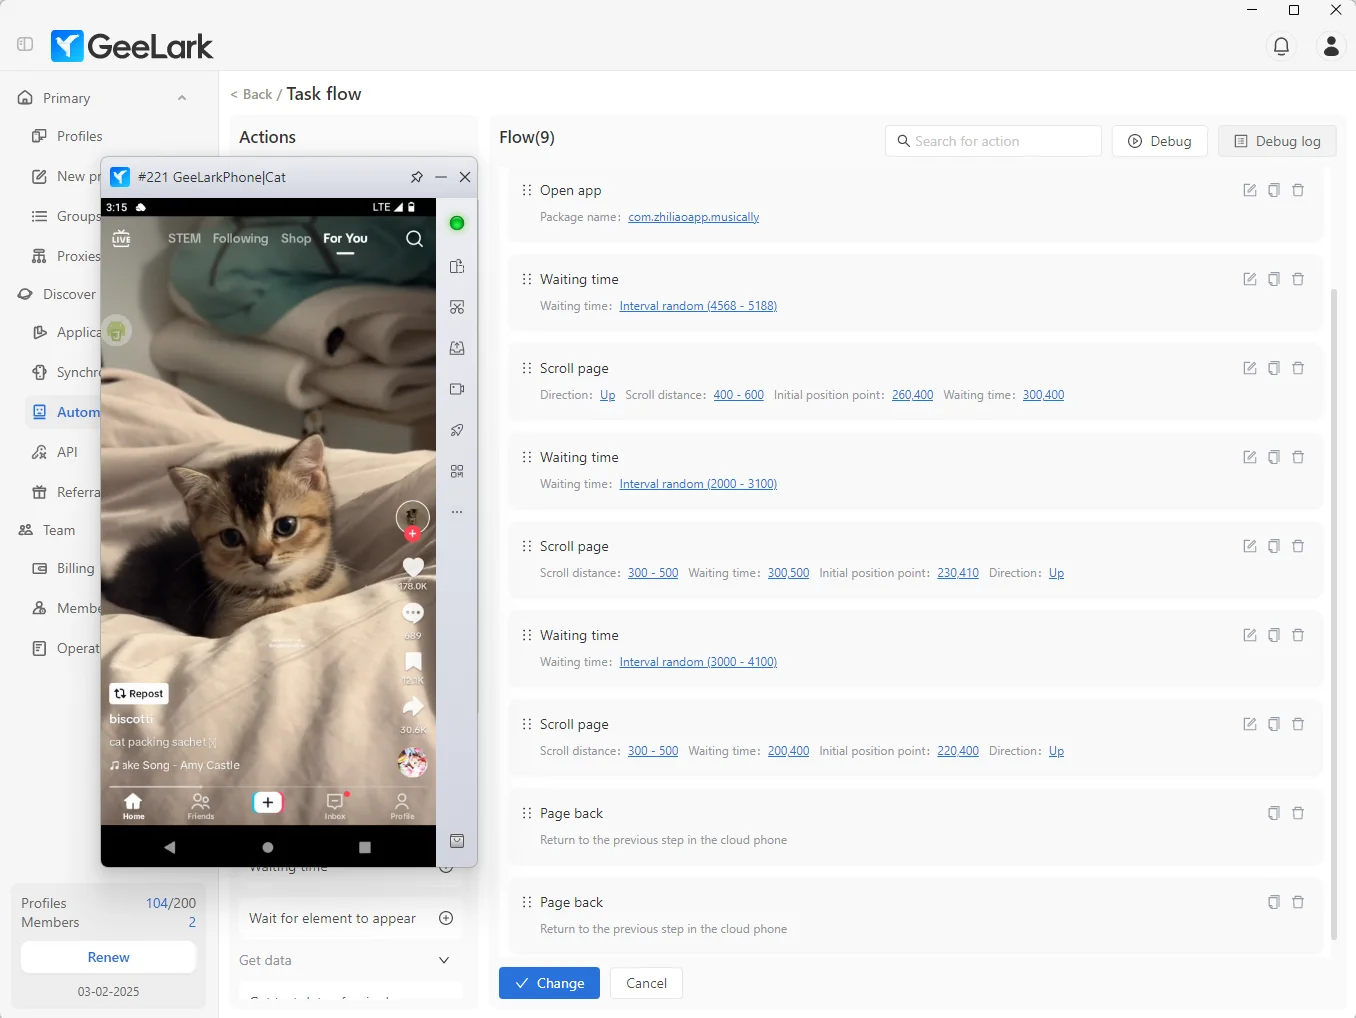This screenshot has width=1356, height=1018.
Task: Collapse the sidebar panel toggle icon
Action: 25,44
